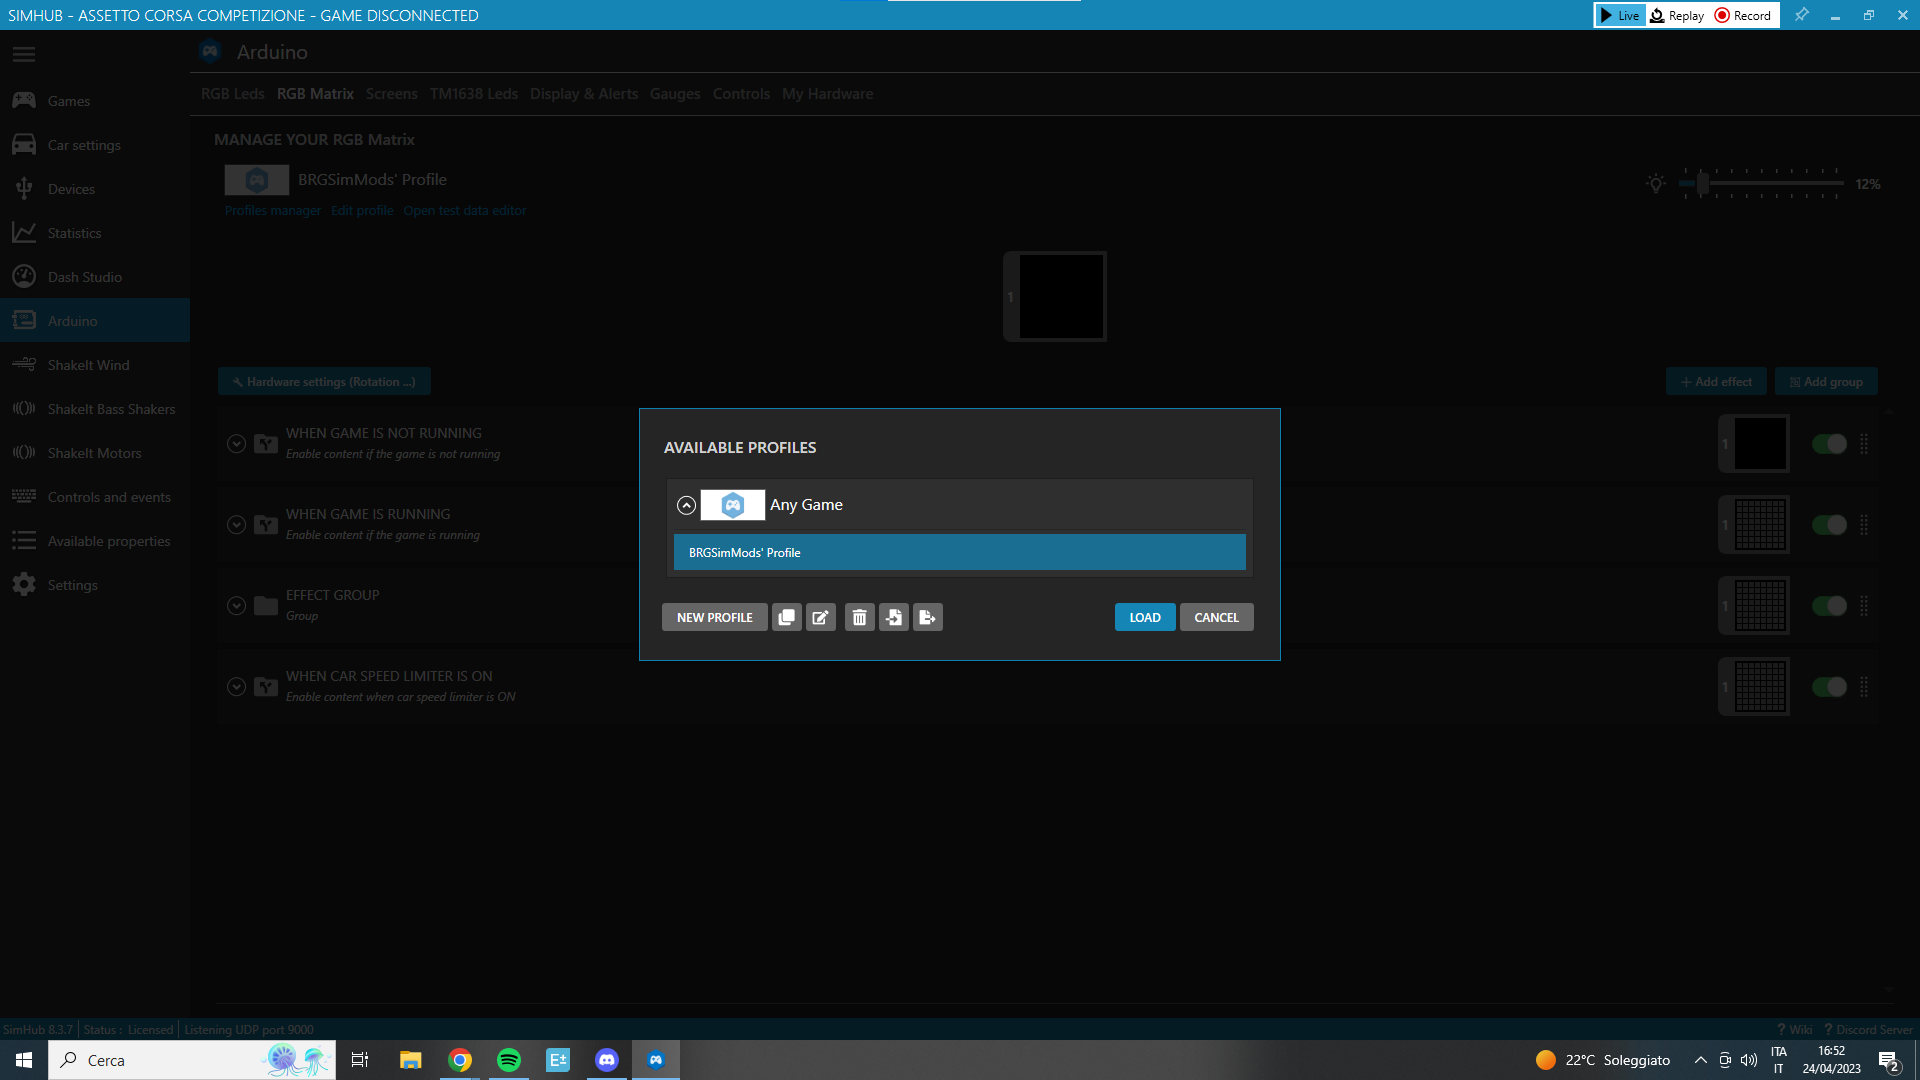The width and height of the screenshot is (1920, 1080).
Task: Open ShakeIt Motors in sidebar
Action: point(95,453)
